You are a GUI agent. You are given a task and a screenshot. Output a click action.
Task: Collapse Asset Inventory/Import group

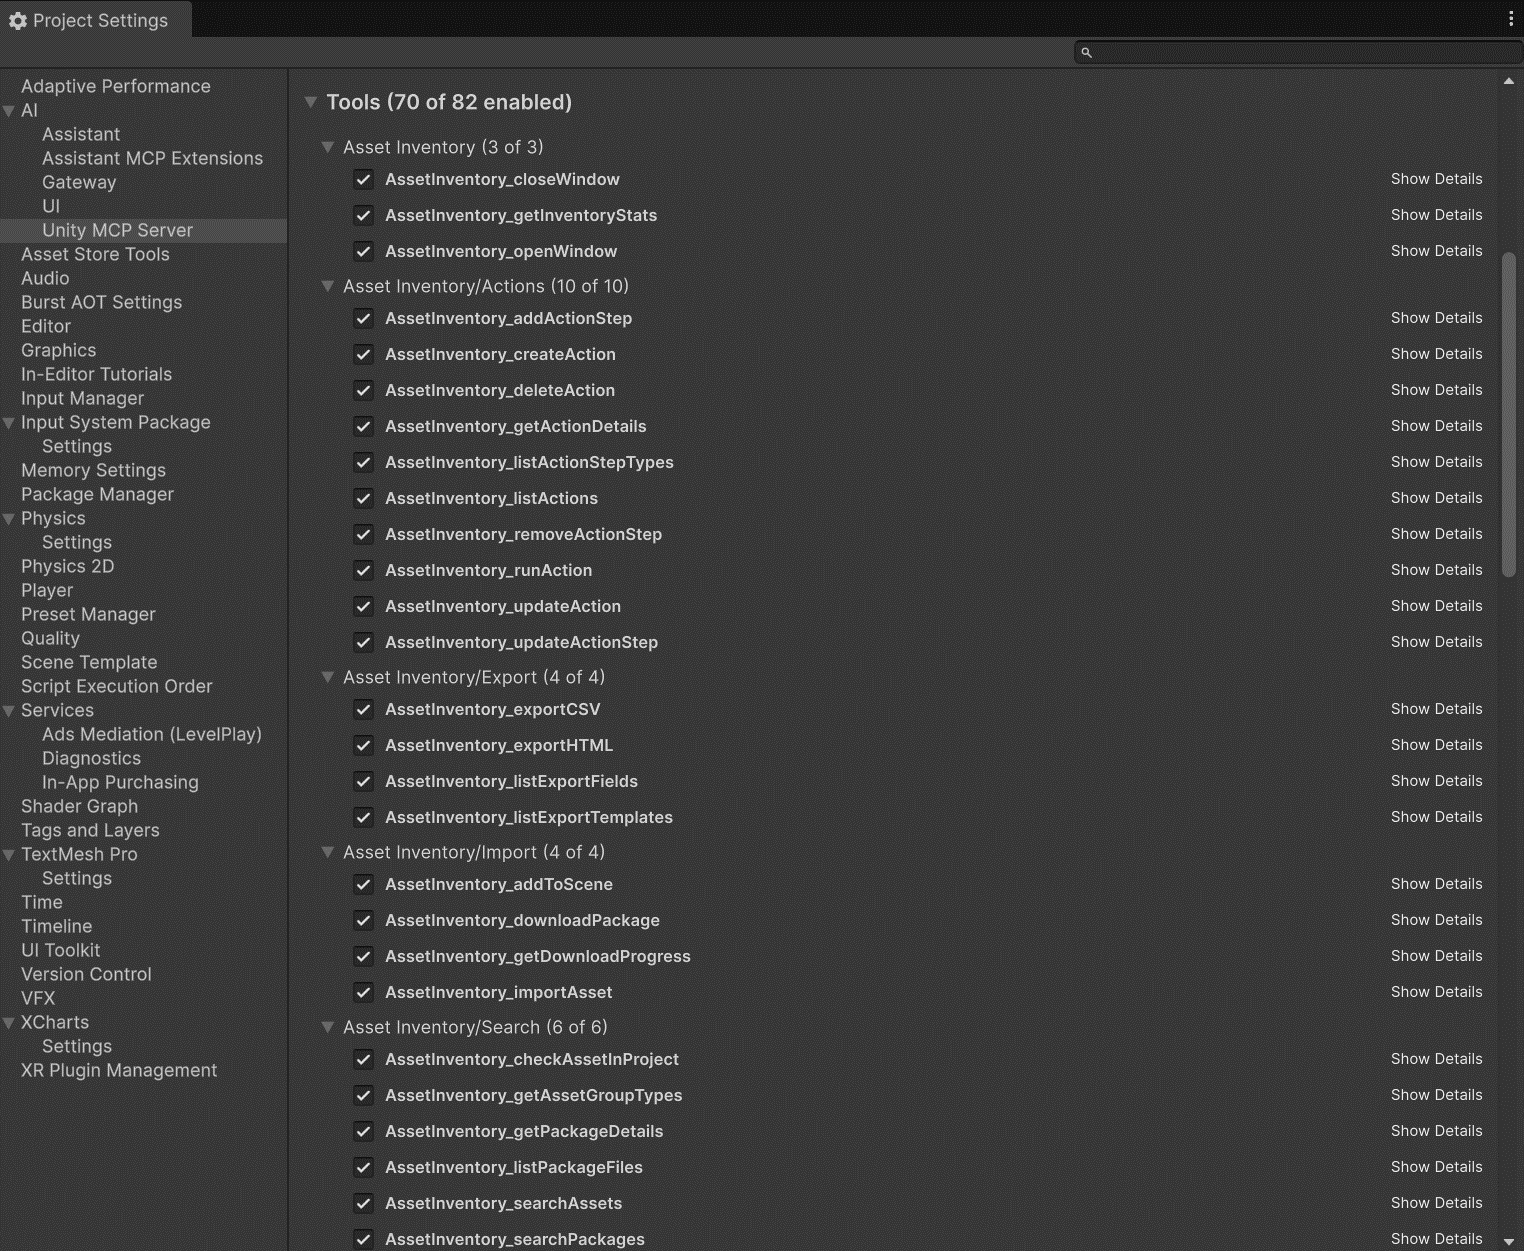[327, 852]
